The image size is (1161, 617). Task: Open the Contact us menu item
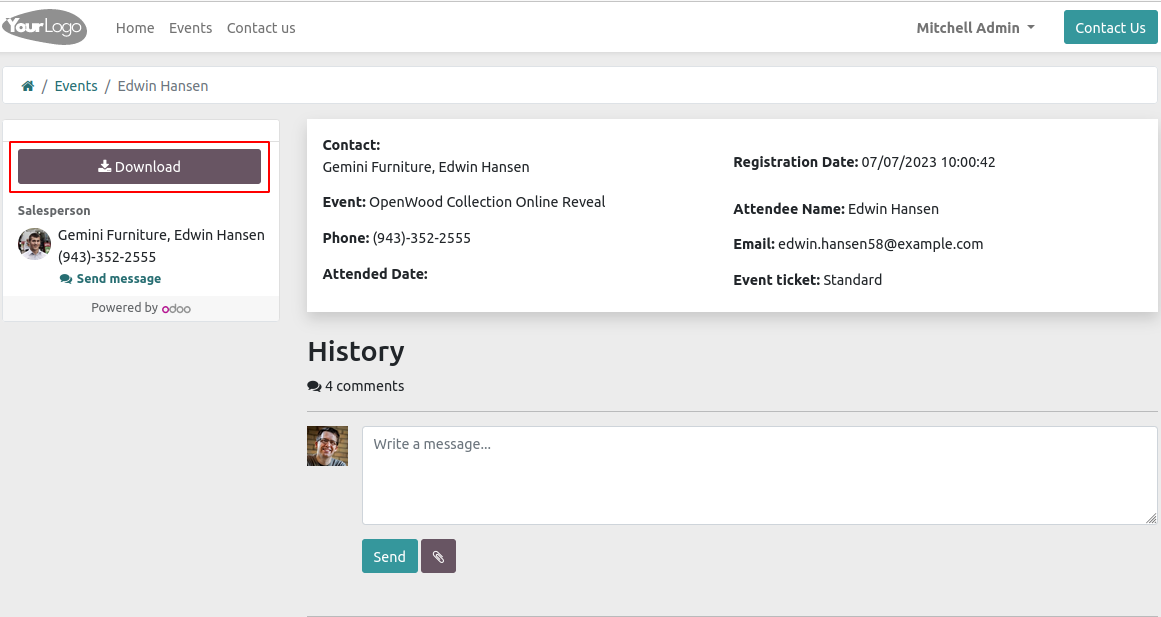click(x=261, y=28)
